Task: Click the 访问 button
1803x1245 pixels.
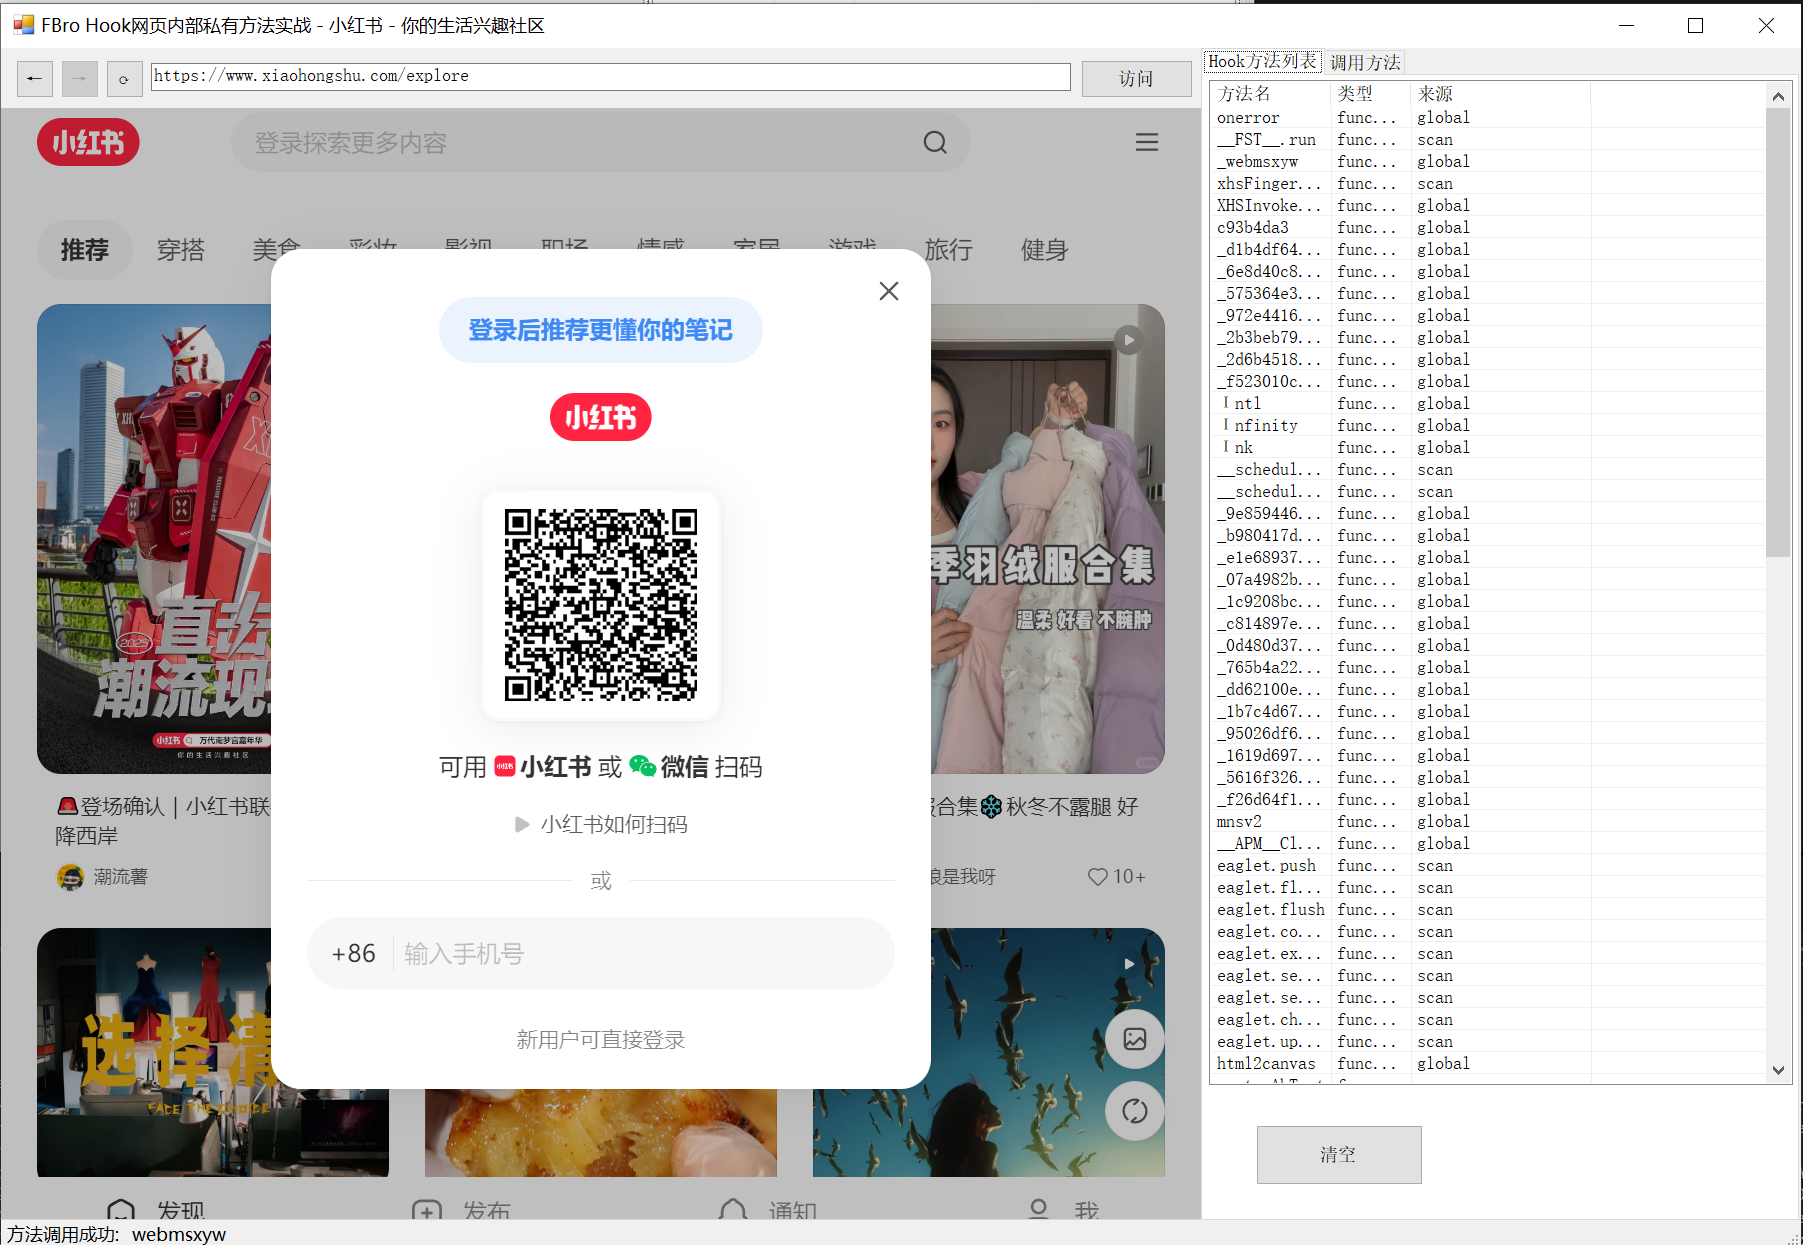Action: point(1136,78)
